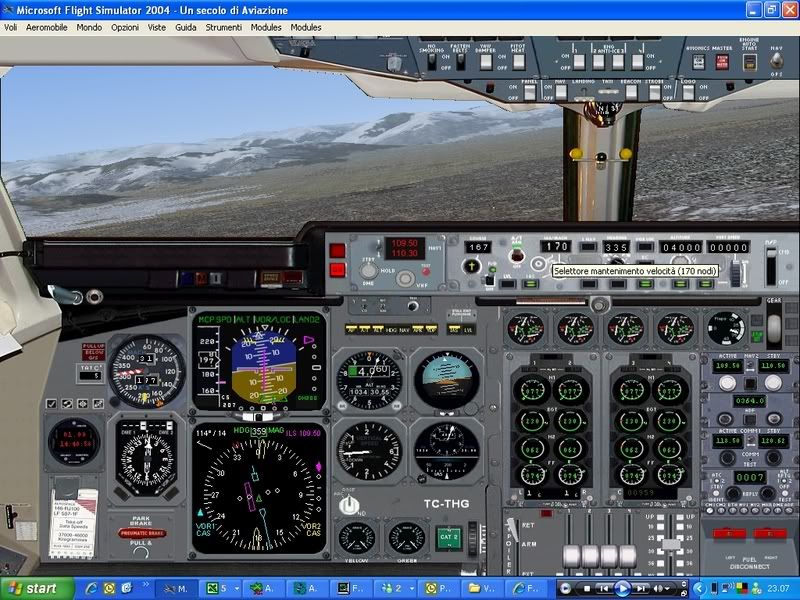Image resolution: width=800 pixels, height=600 pixels.
Task: Toggle the Logo light switch
Action: click(x=688, y=92)
